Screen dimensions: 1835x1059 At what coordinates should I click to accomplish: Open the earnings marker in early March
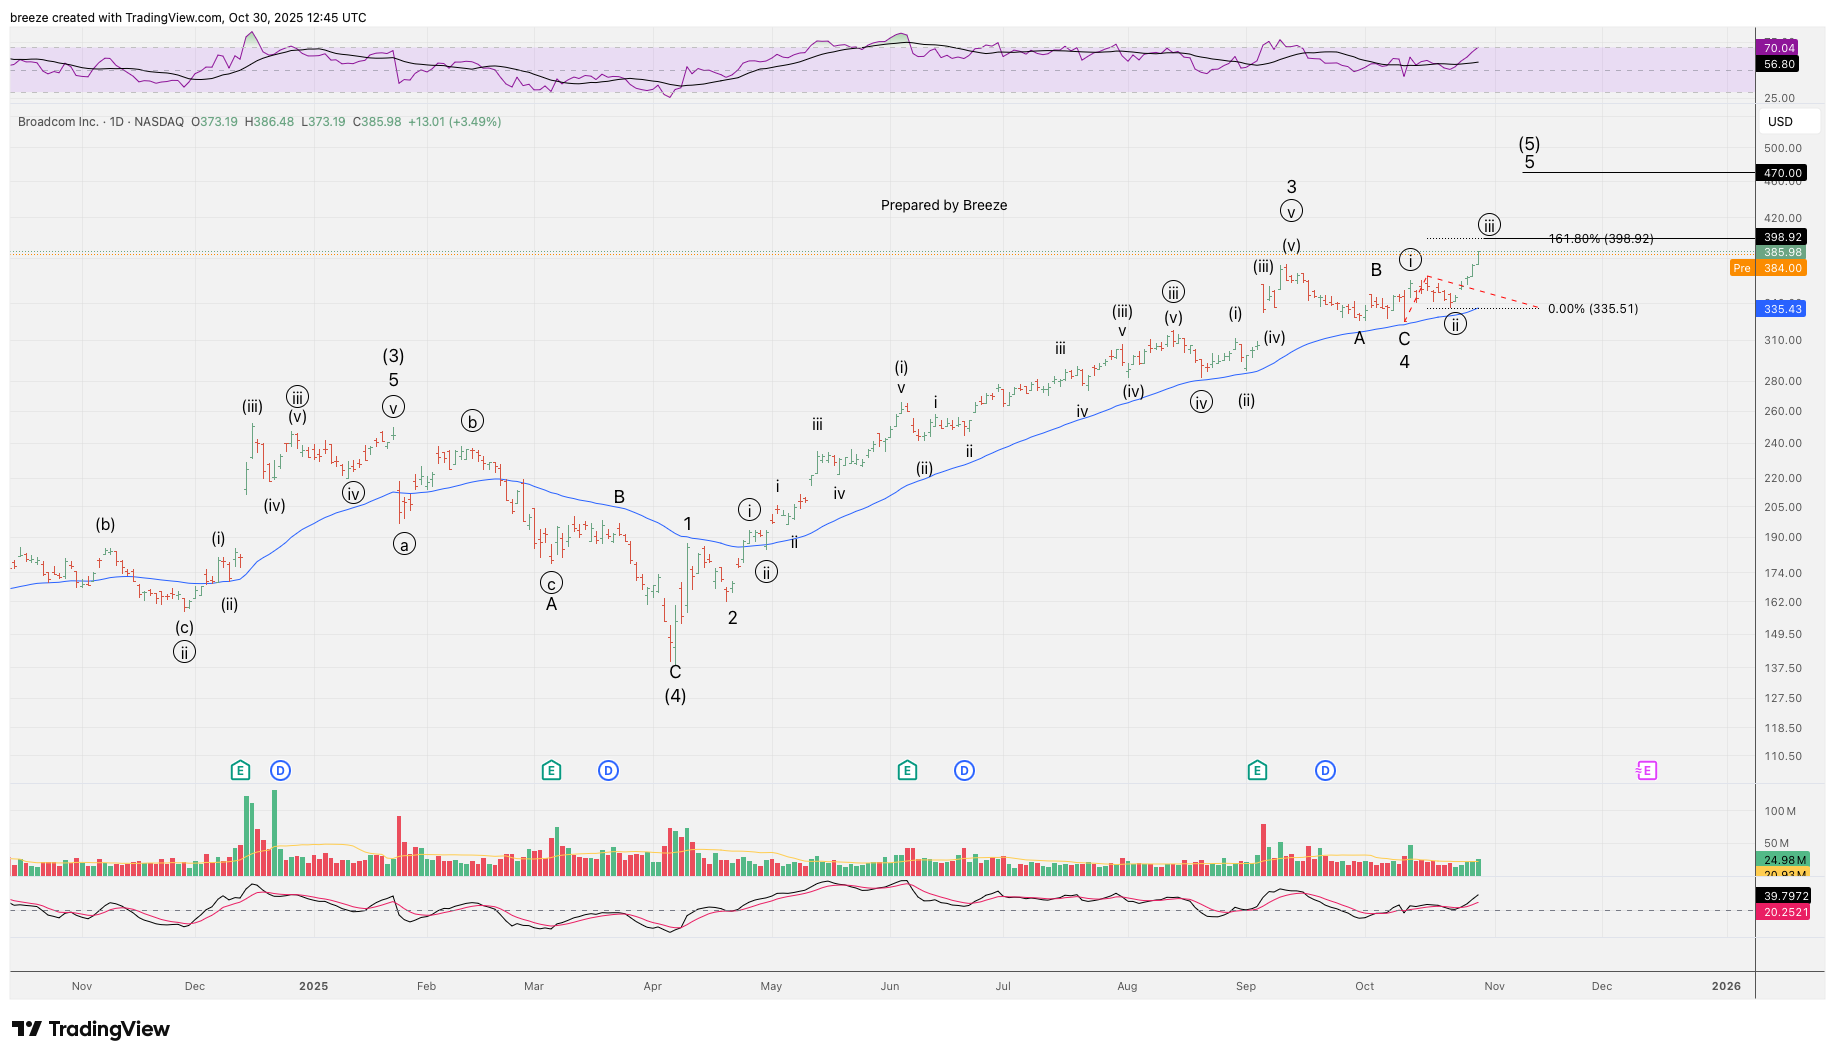[551, 770]
